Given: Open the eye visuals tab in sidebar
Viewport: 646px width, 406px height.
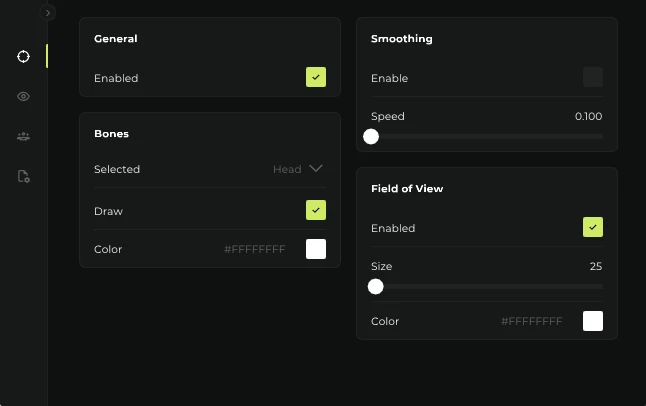Looking at the screenshot, I should (23, 96).
